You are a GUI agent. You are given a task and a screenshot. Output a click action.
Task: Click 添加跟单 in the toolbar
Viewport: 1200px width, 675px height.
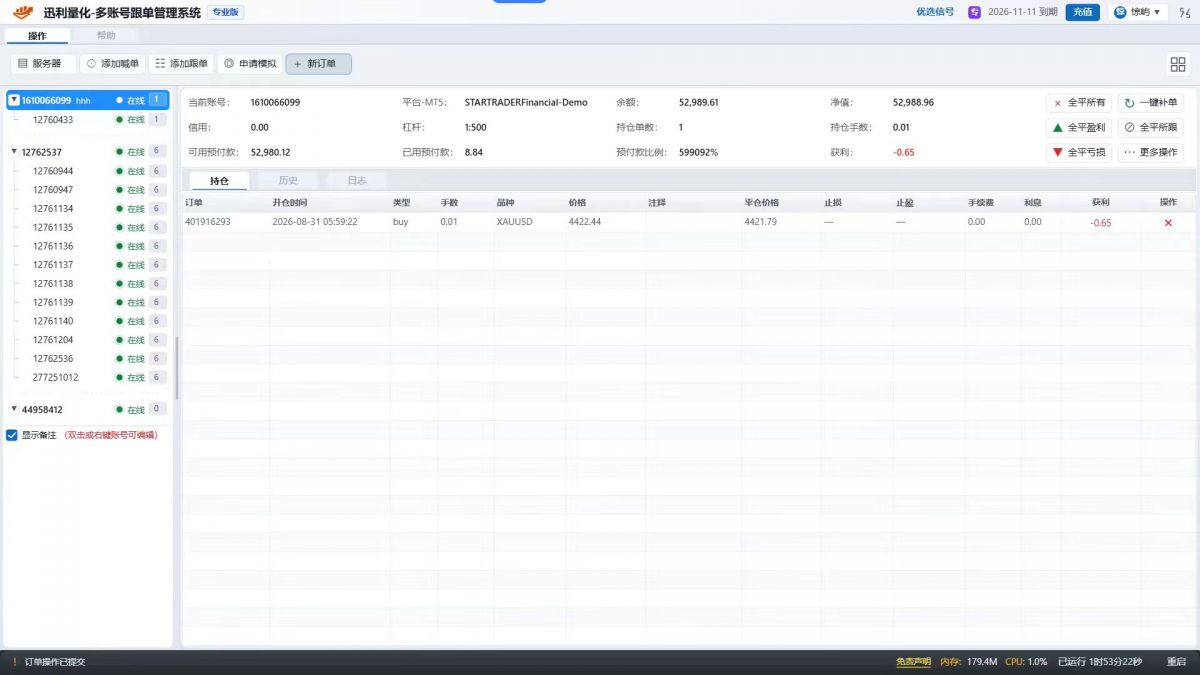(x=181, y=63)
